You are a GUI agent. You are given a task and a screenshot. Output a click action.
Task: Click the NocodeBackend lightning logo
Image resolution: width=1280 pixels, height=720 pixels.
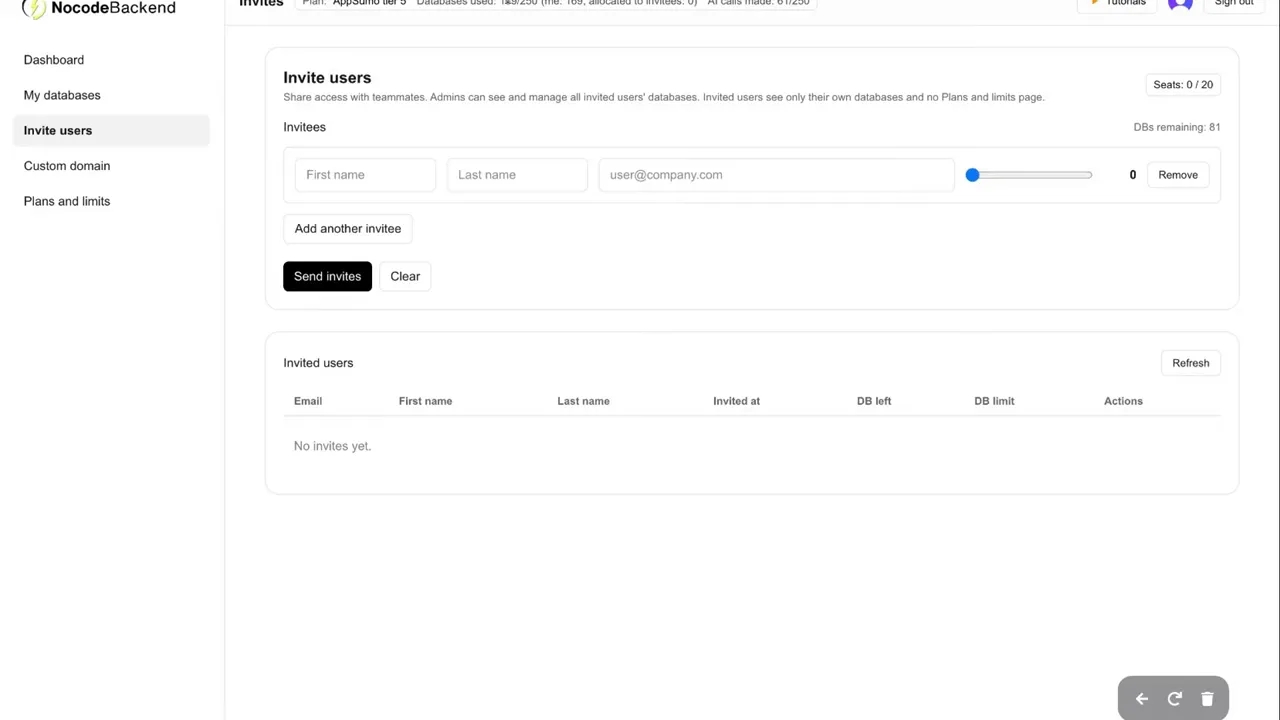click(x=34, y=8)
